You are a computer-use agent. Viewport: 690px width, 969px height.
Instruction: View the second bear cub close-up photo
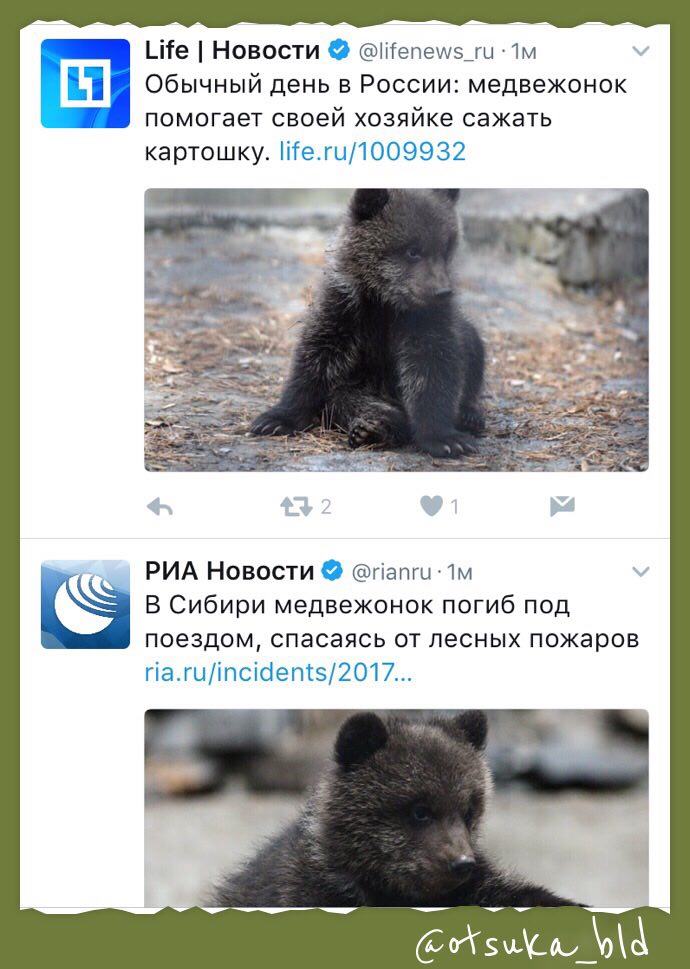(397, 808)
